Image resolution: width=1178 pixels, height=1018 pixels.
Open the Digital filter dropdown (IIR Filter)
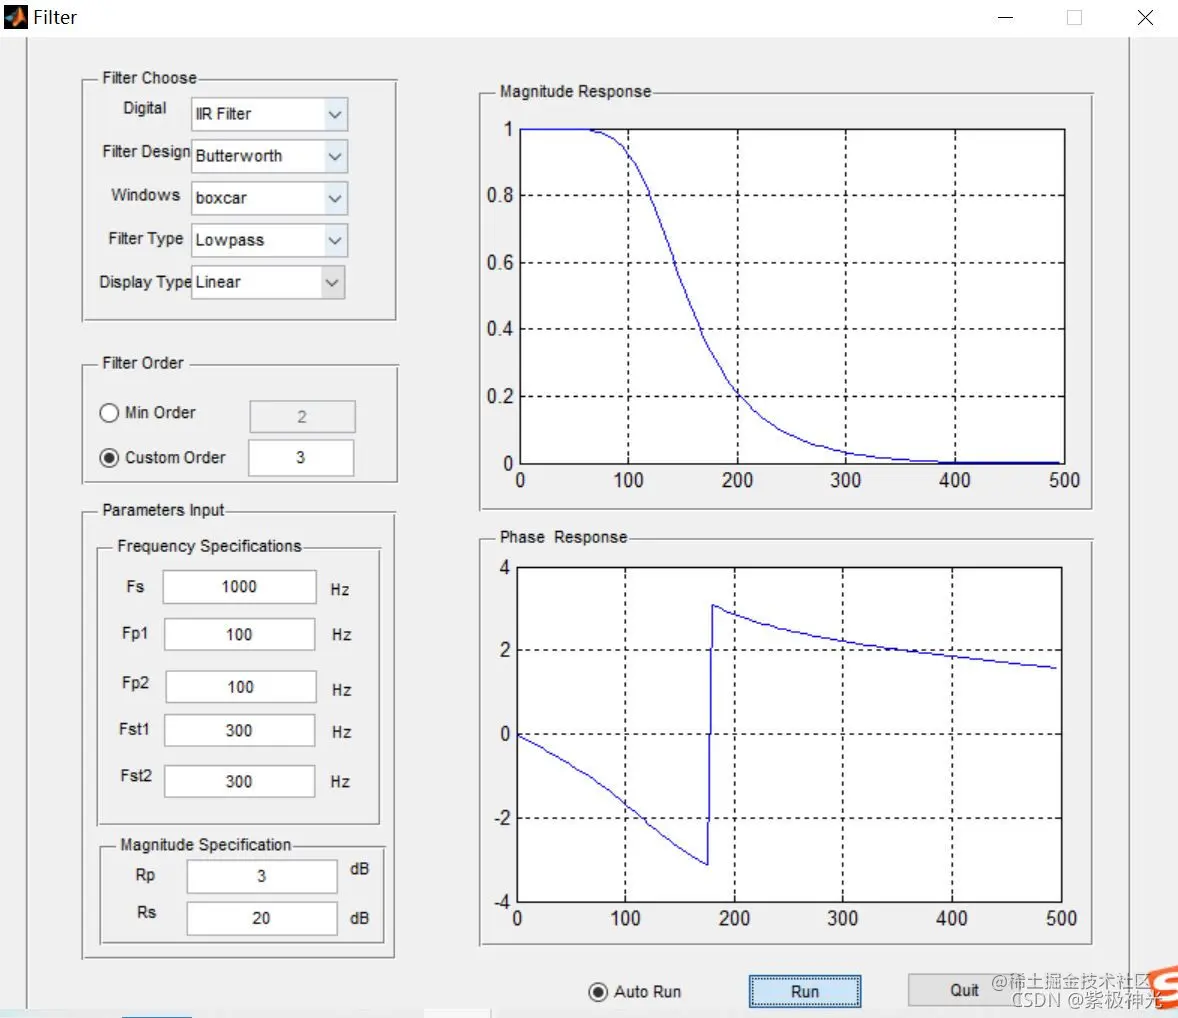[269, 114]
